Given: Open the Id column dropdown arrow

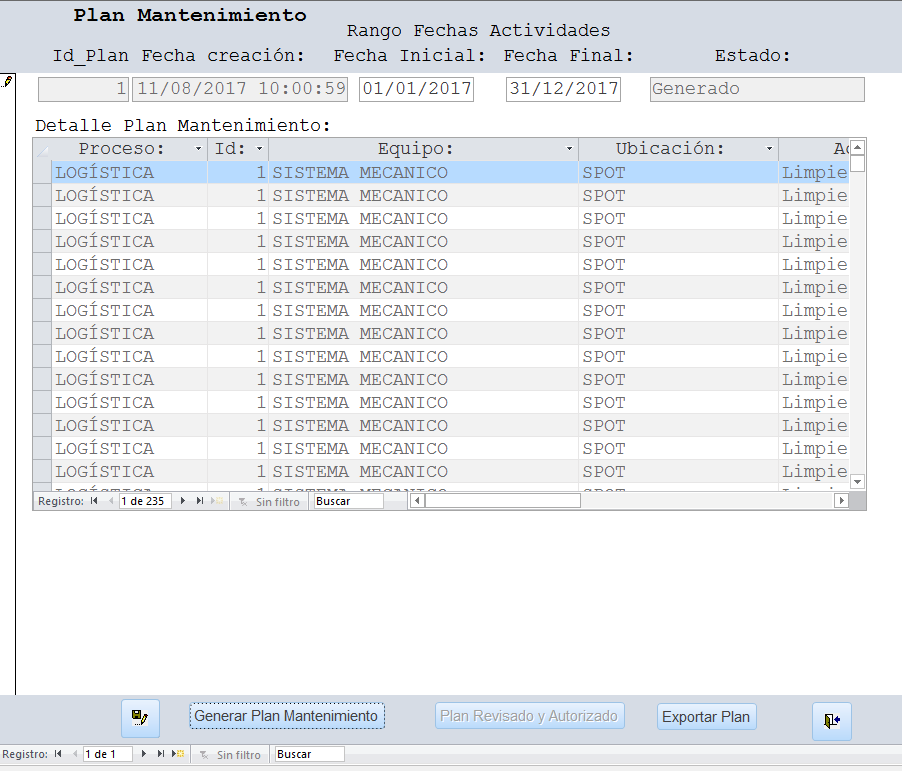Looking at the screenshot, I should (x=260, y=149).
